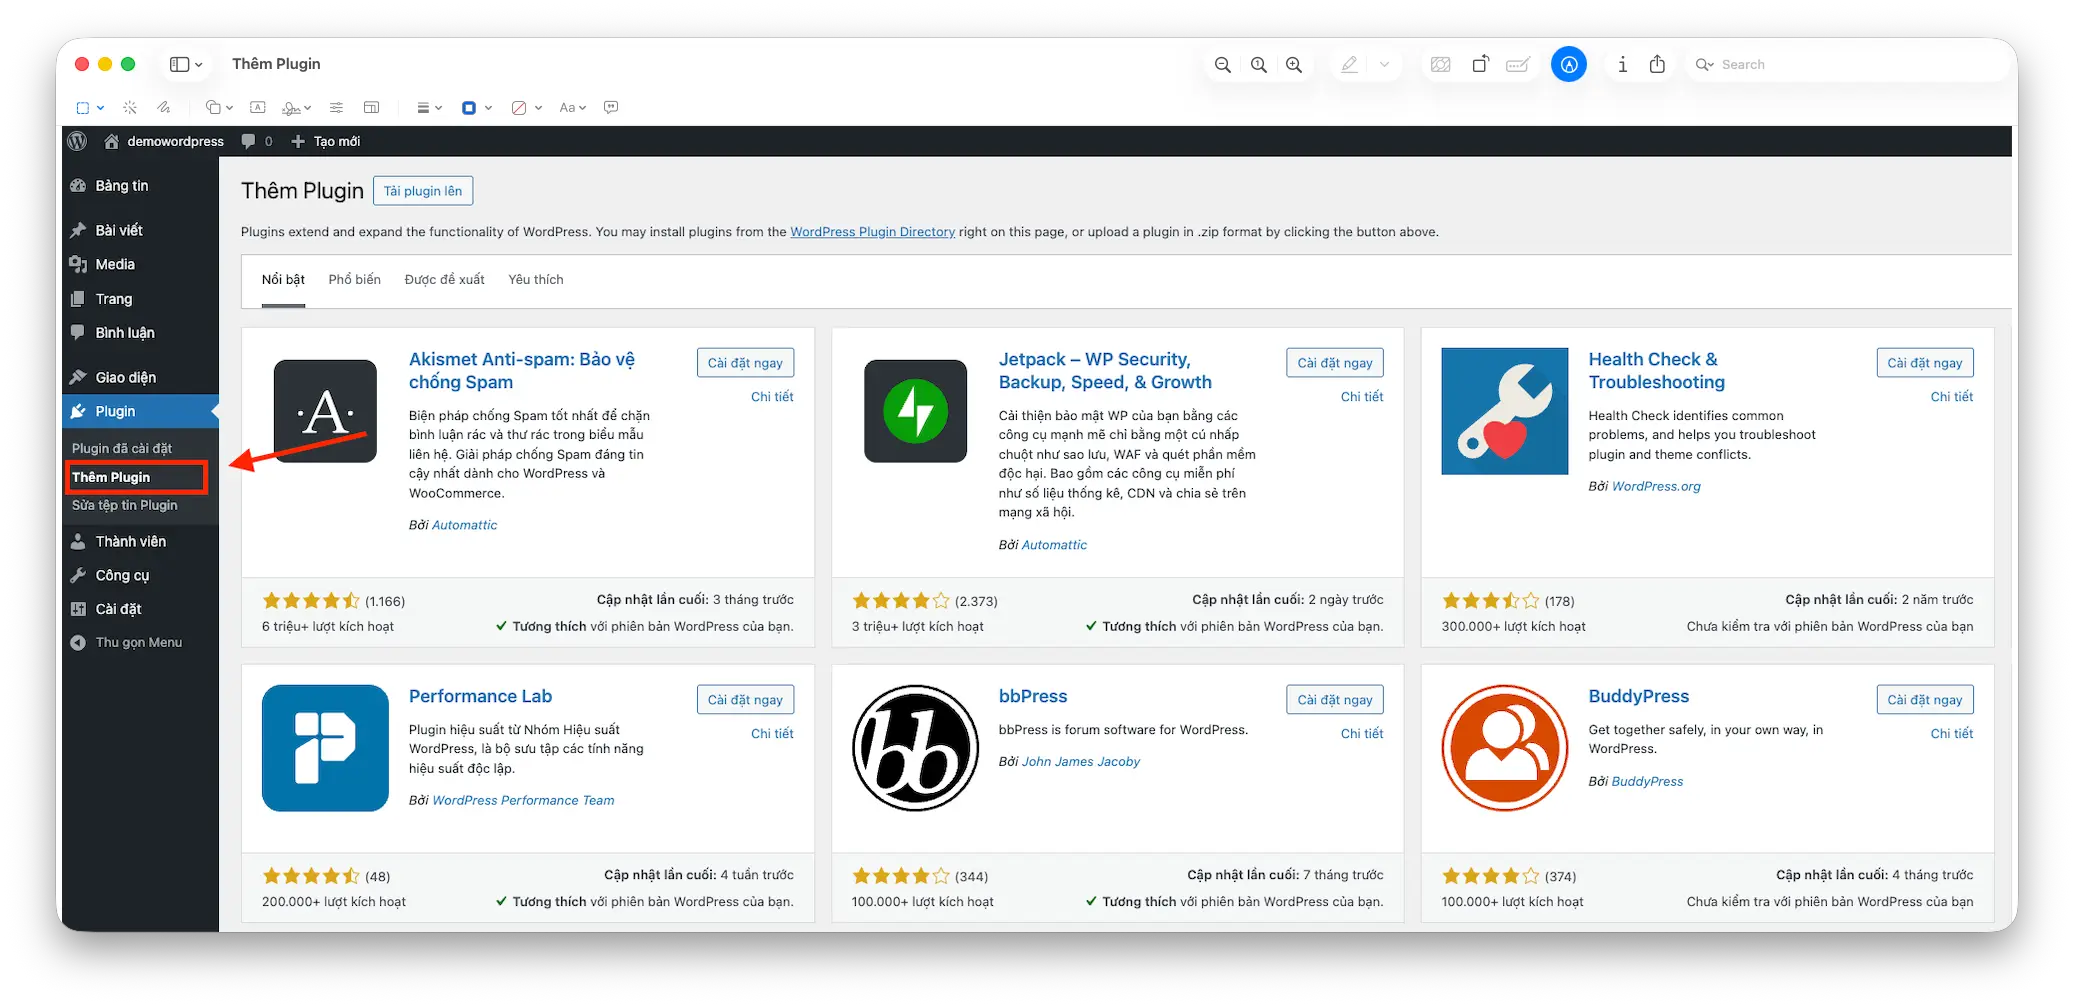The height and width of the screenshot is (1006, 2074).
Task: Toggle annotation mode with the blue circle button
Action: click(x=1569, y=63)
